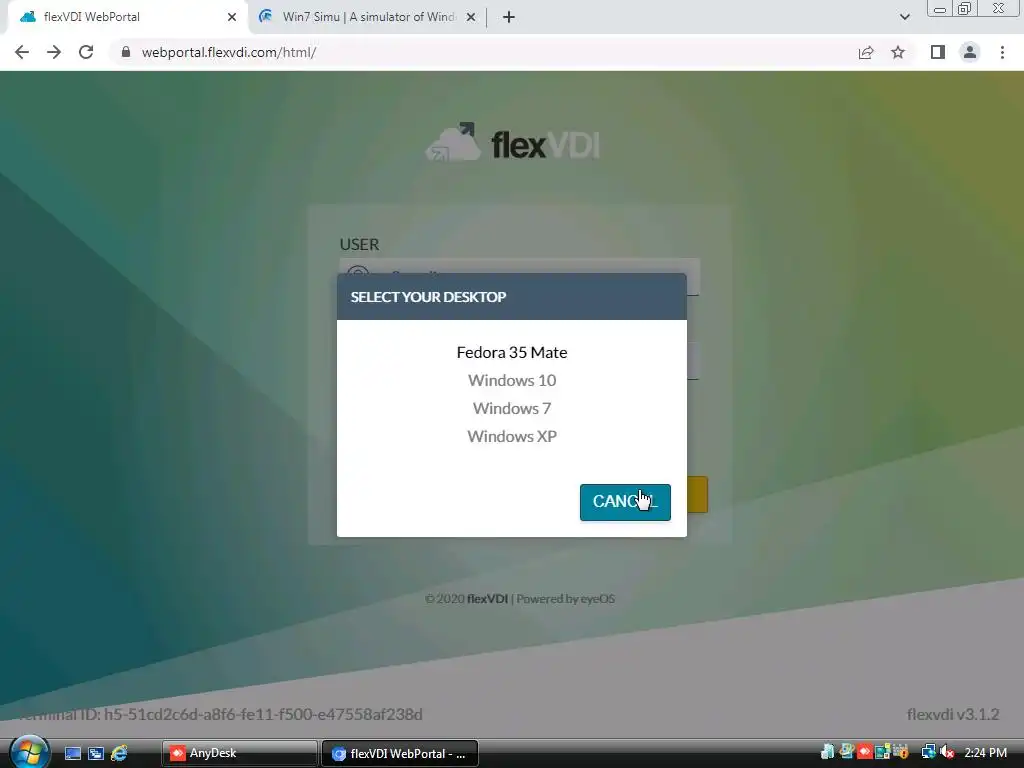
Task: Choose the Windows 10 desktop option
Action: point(511,380)
